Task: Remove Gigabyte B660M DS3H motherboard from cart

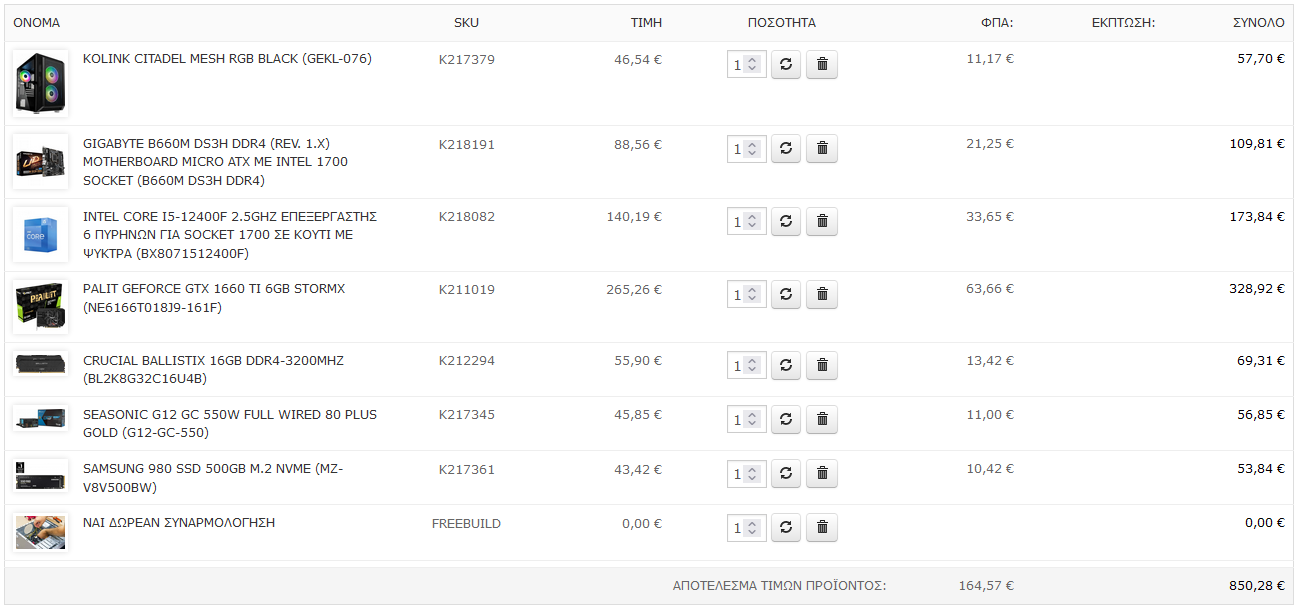Action: 822,149
